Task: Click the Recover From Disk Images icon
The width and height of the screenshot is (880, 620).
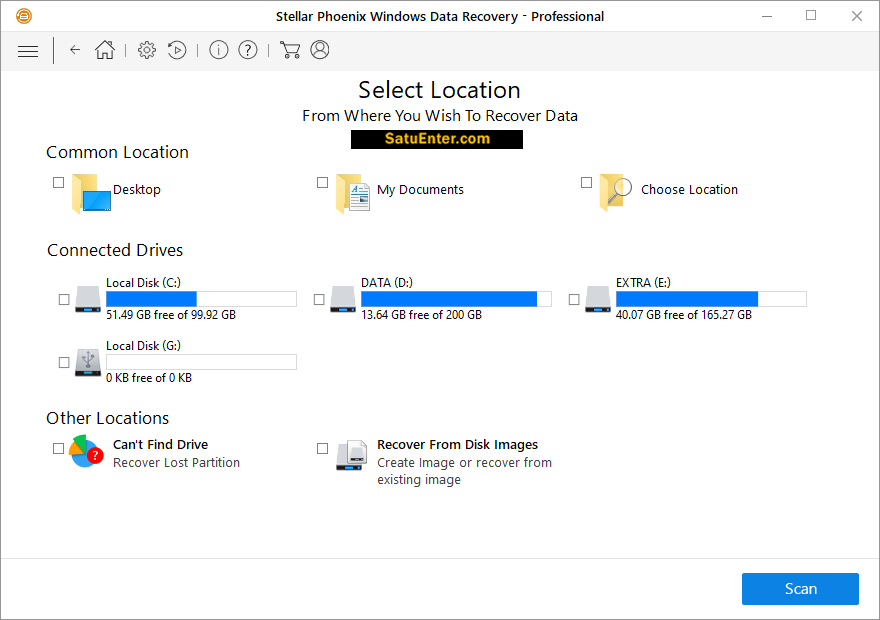Action: click(x=352, y=455)
